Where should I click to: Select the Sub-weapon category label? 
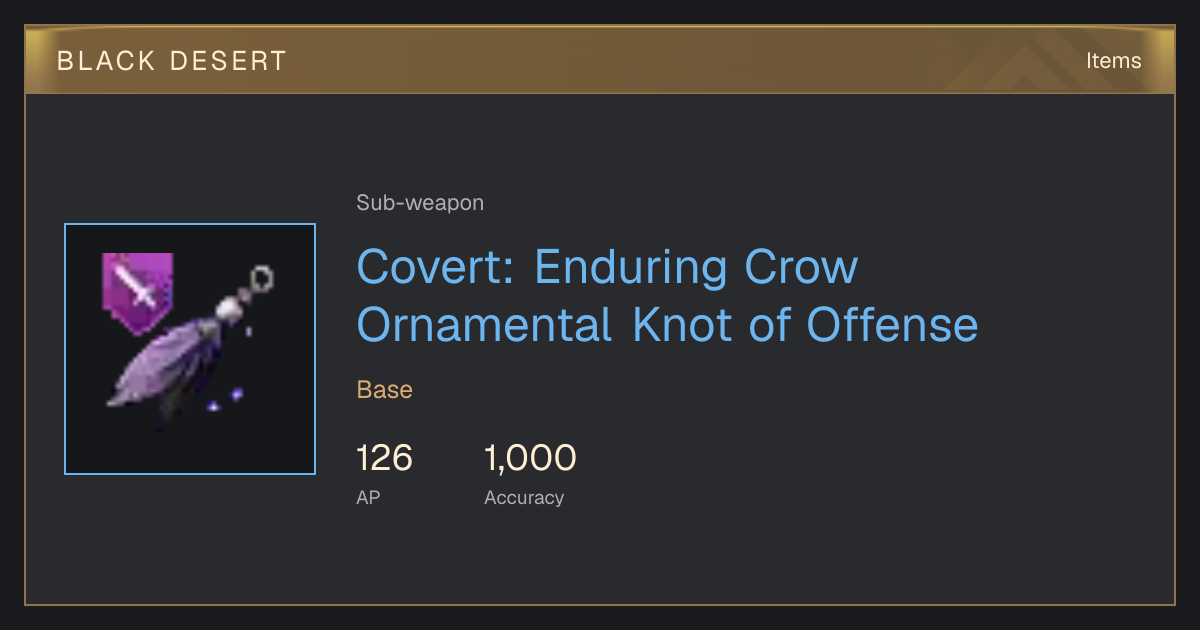click(x=420, y=203)
